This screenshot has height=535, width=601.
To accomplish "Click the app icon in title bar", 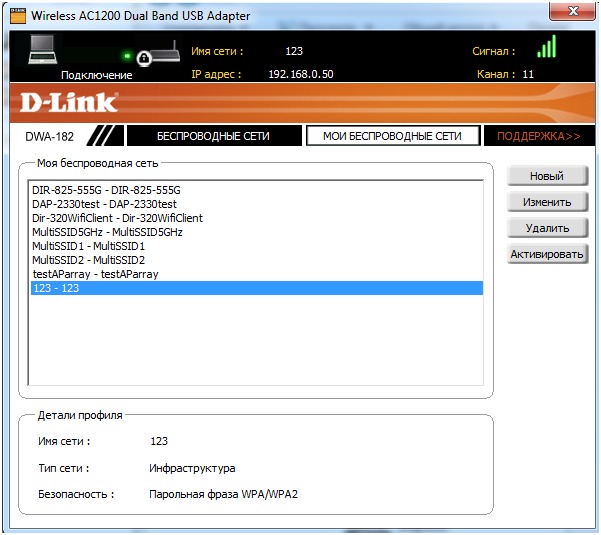I will [x=20, y=15].
